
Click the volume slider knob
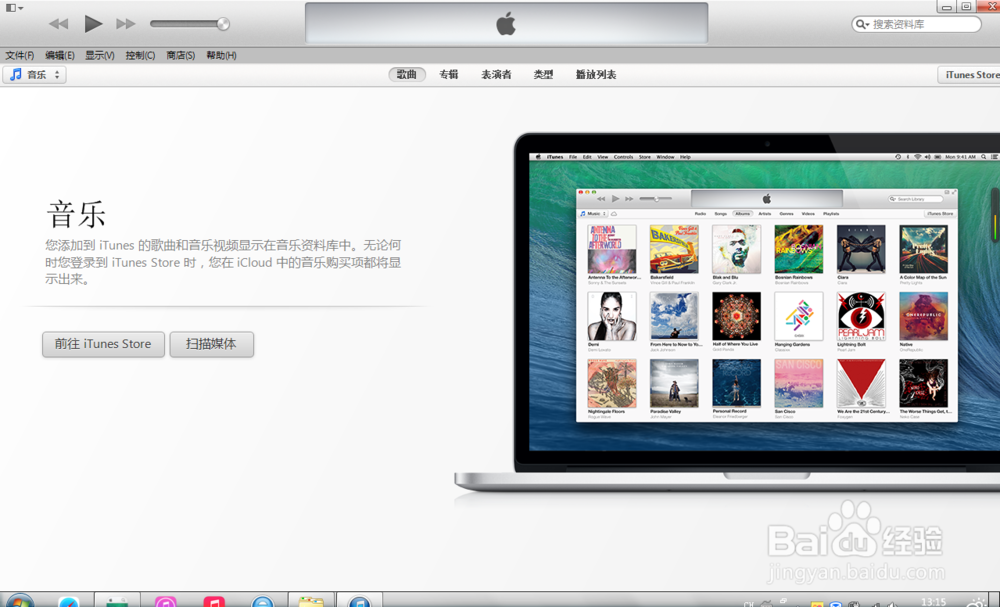point(223,24)
